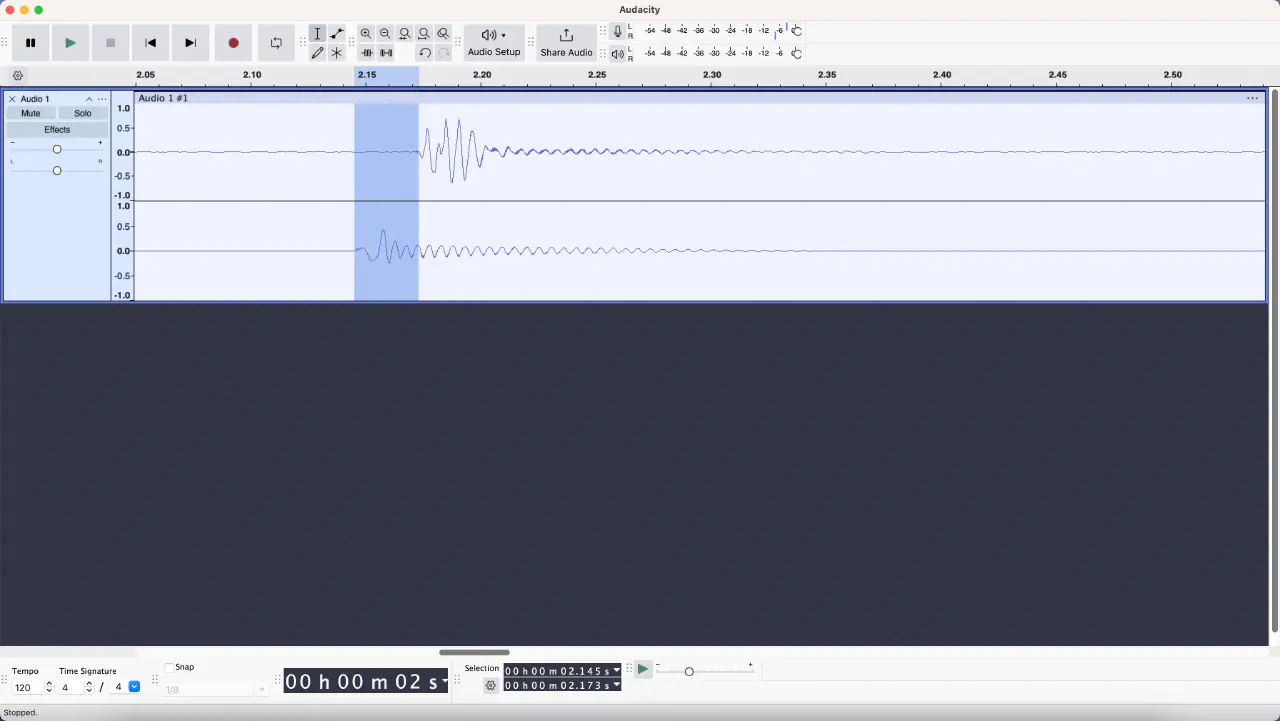1280x721 pixels.
Task: Trim audio outside selection
Action: pos(367,53)
